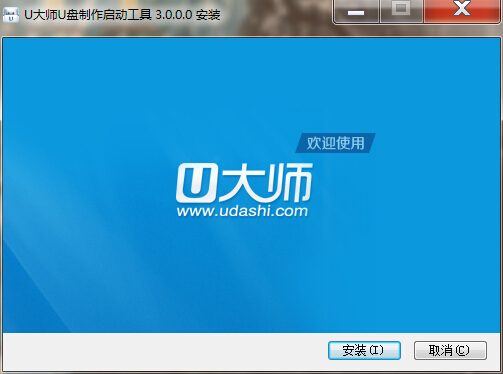Click the title text U大师U盘制作启动工具 3.0.0.0 安装

pos(122,15)
